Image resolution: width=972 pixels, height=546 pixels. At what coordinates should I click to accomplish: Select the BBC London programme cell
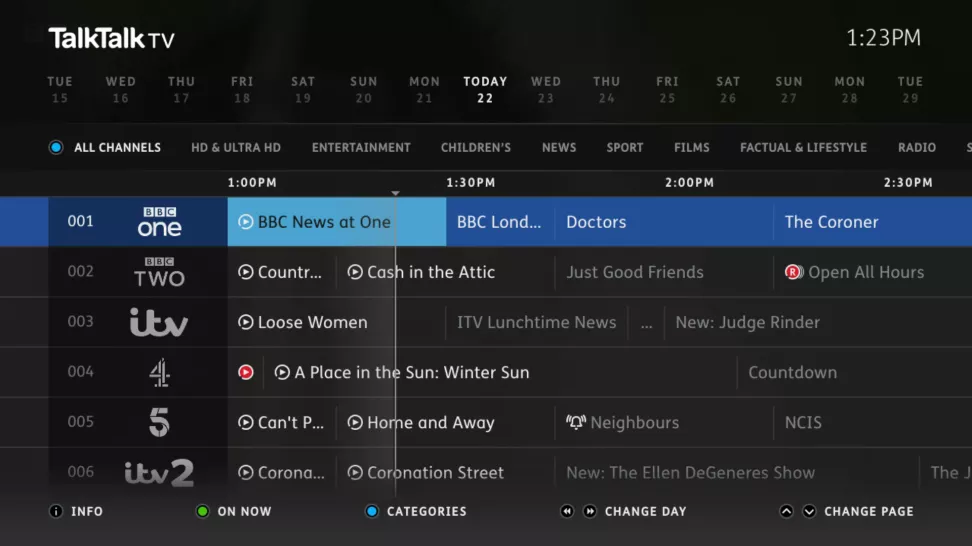click(x=500, y=222)
